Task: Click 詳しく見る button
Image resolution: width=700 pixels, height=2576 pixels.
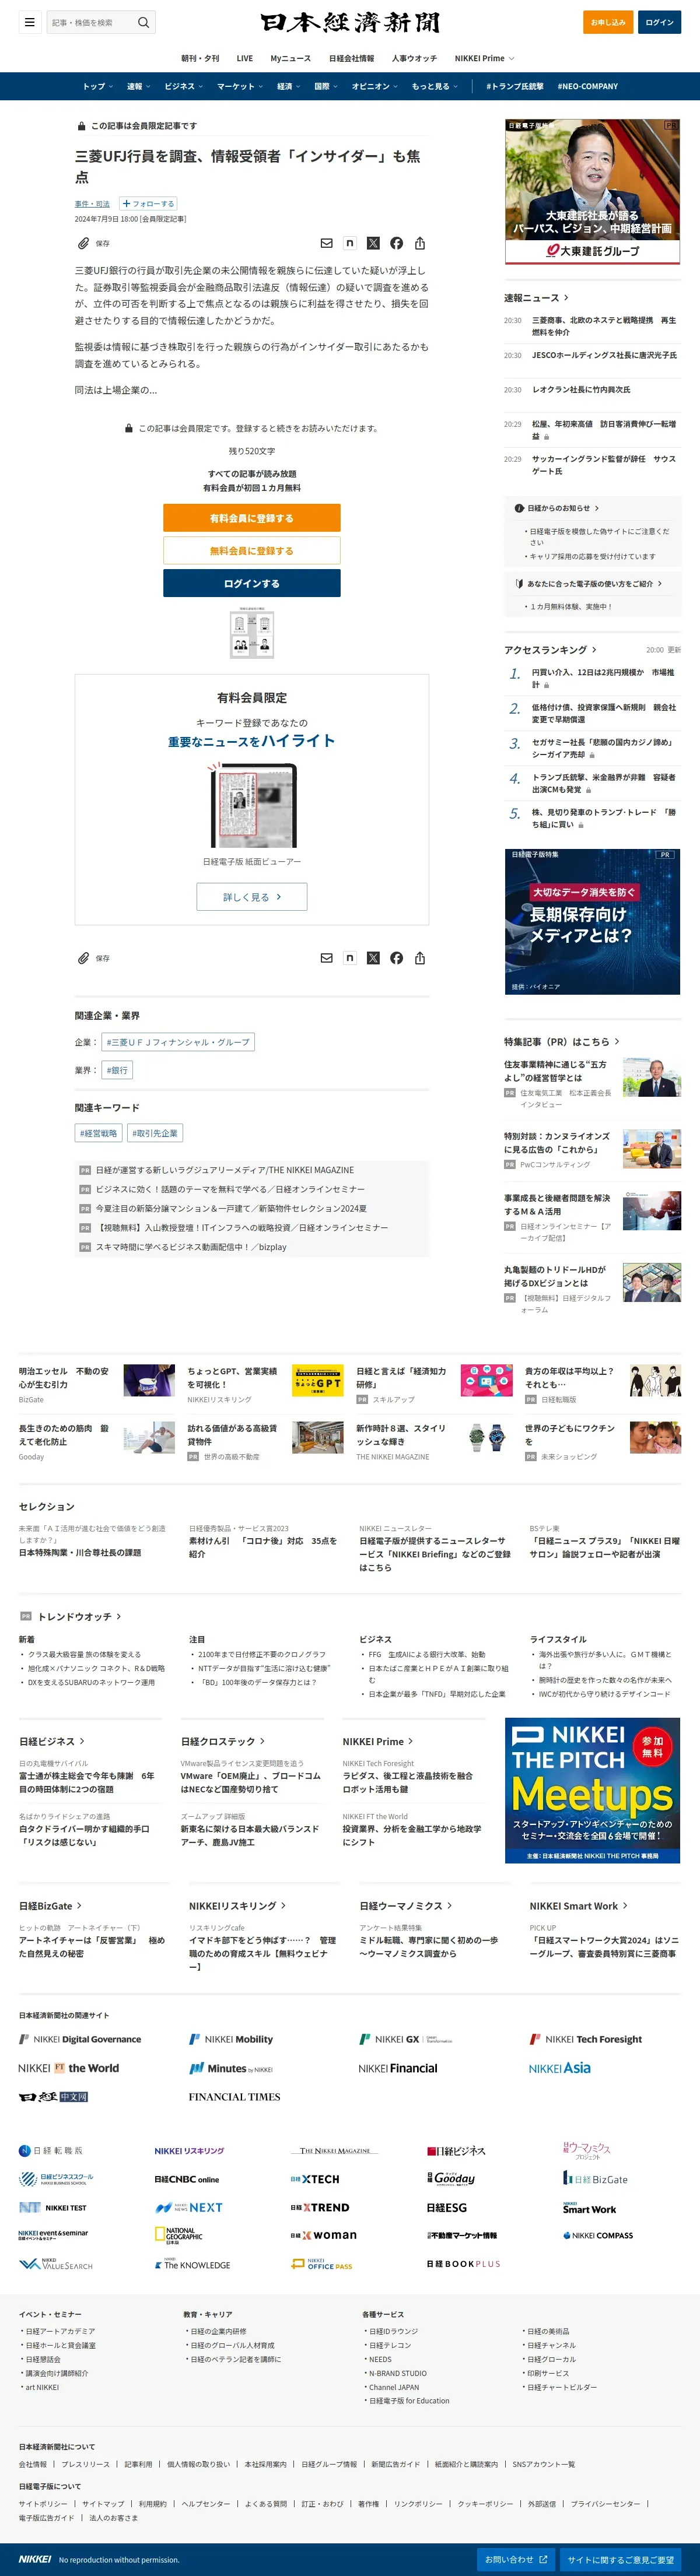Action: tap(252, 897)
